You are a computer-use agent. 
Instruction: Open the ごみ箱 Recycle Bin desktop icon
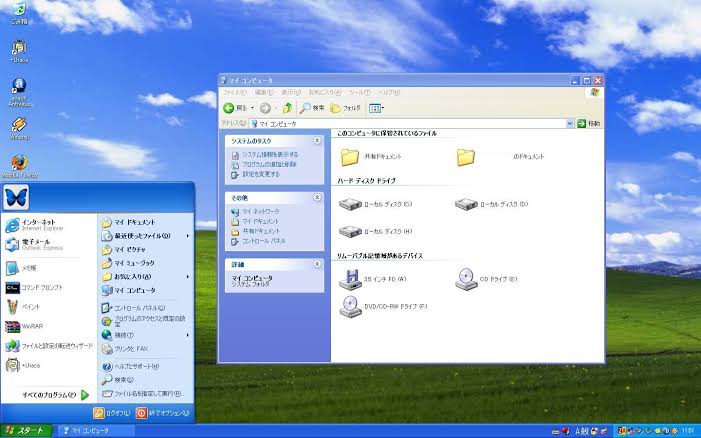tap(19, 12)
